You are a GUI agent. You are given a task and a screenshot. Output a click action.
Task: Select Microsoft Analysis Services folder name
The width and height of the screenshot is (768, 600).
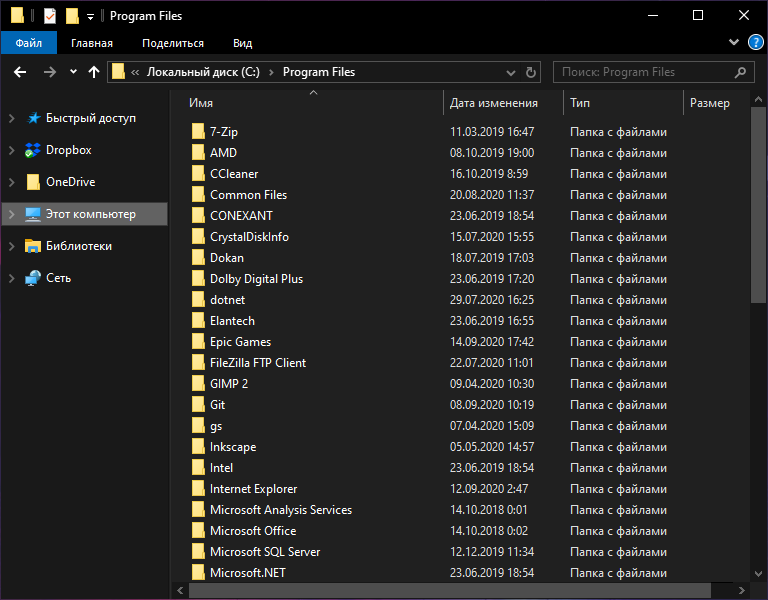click(281, 510)
